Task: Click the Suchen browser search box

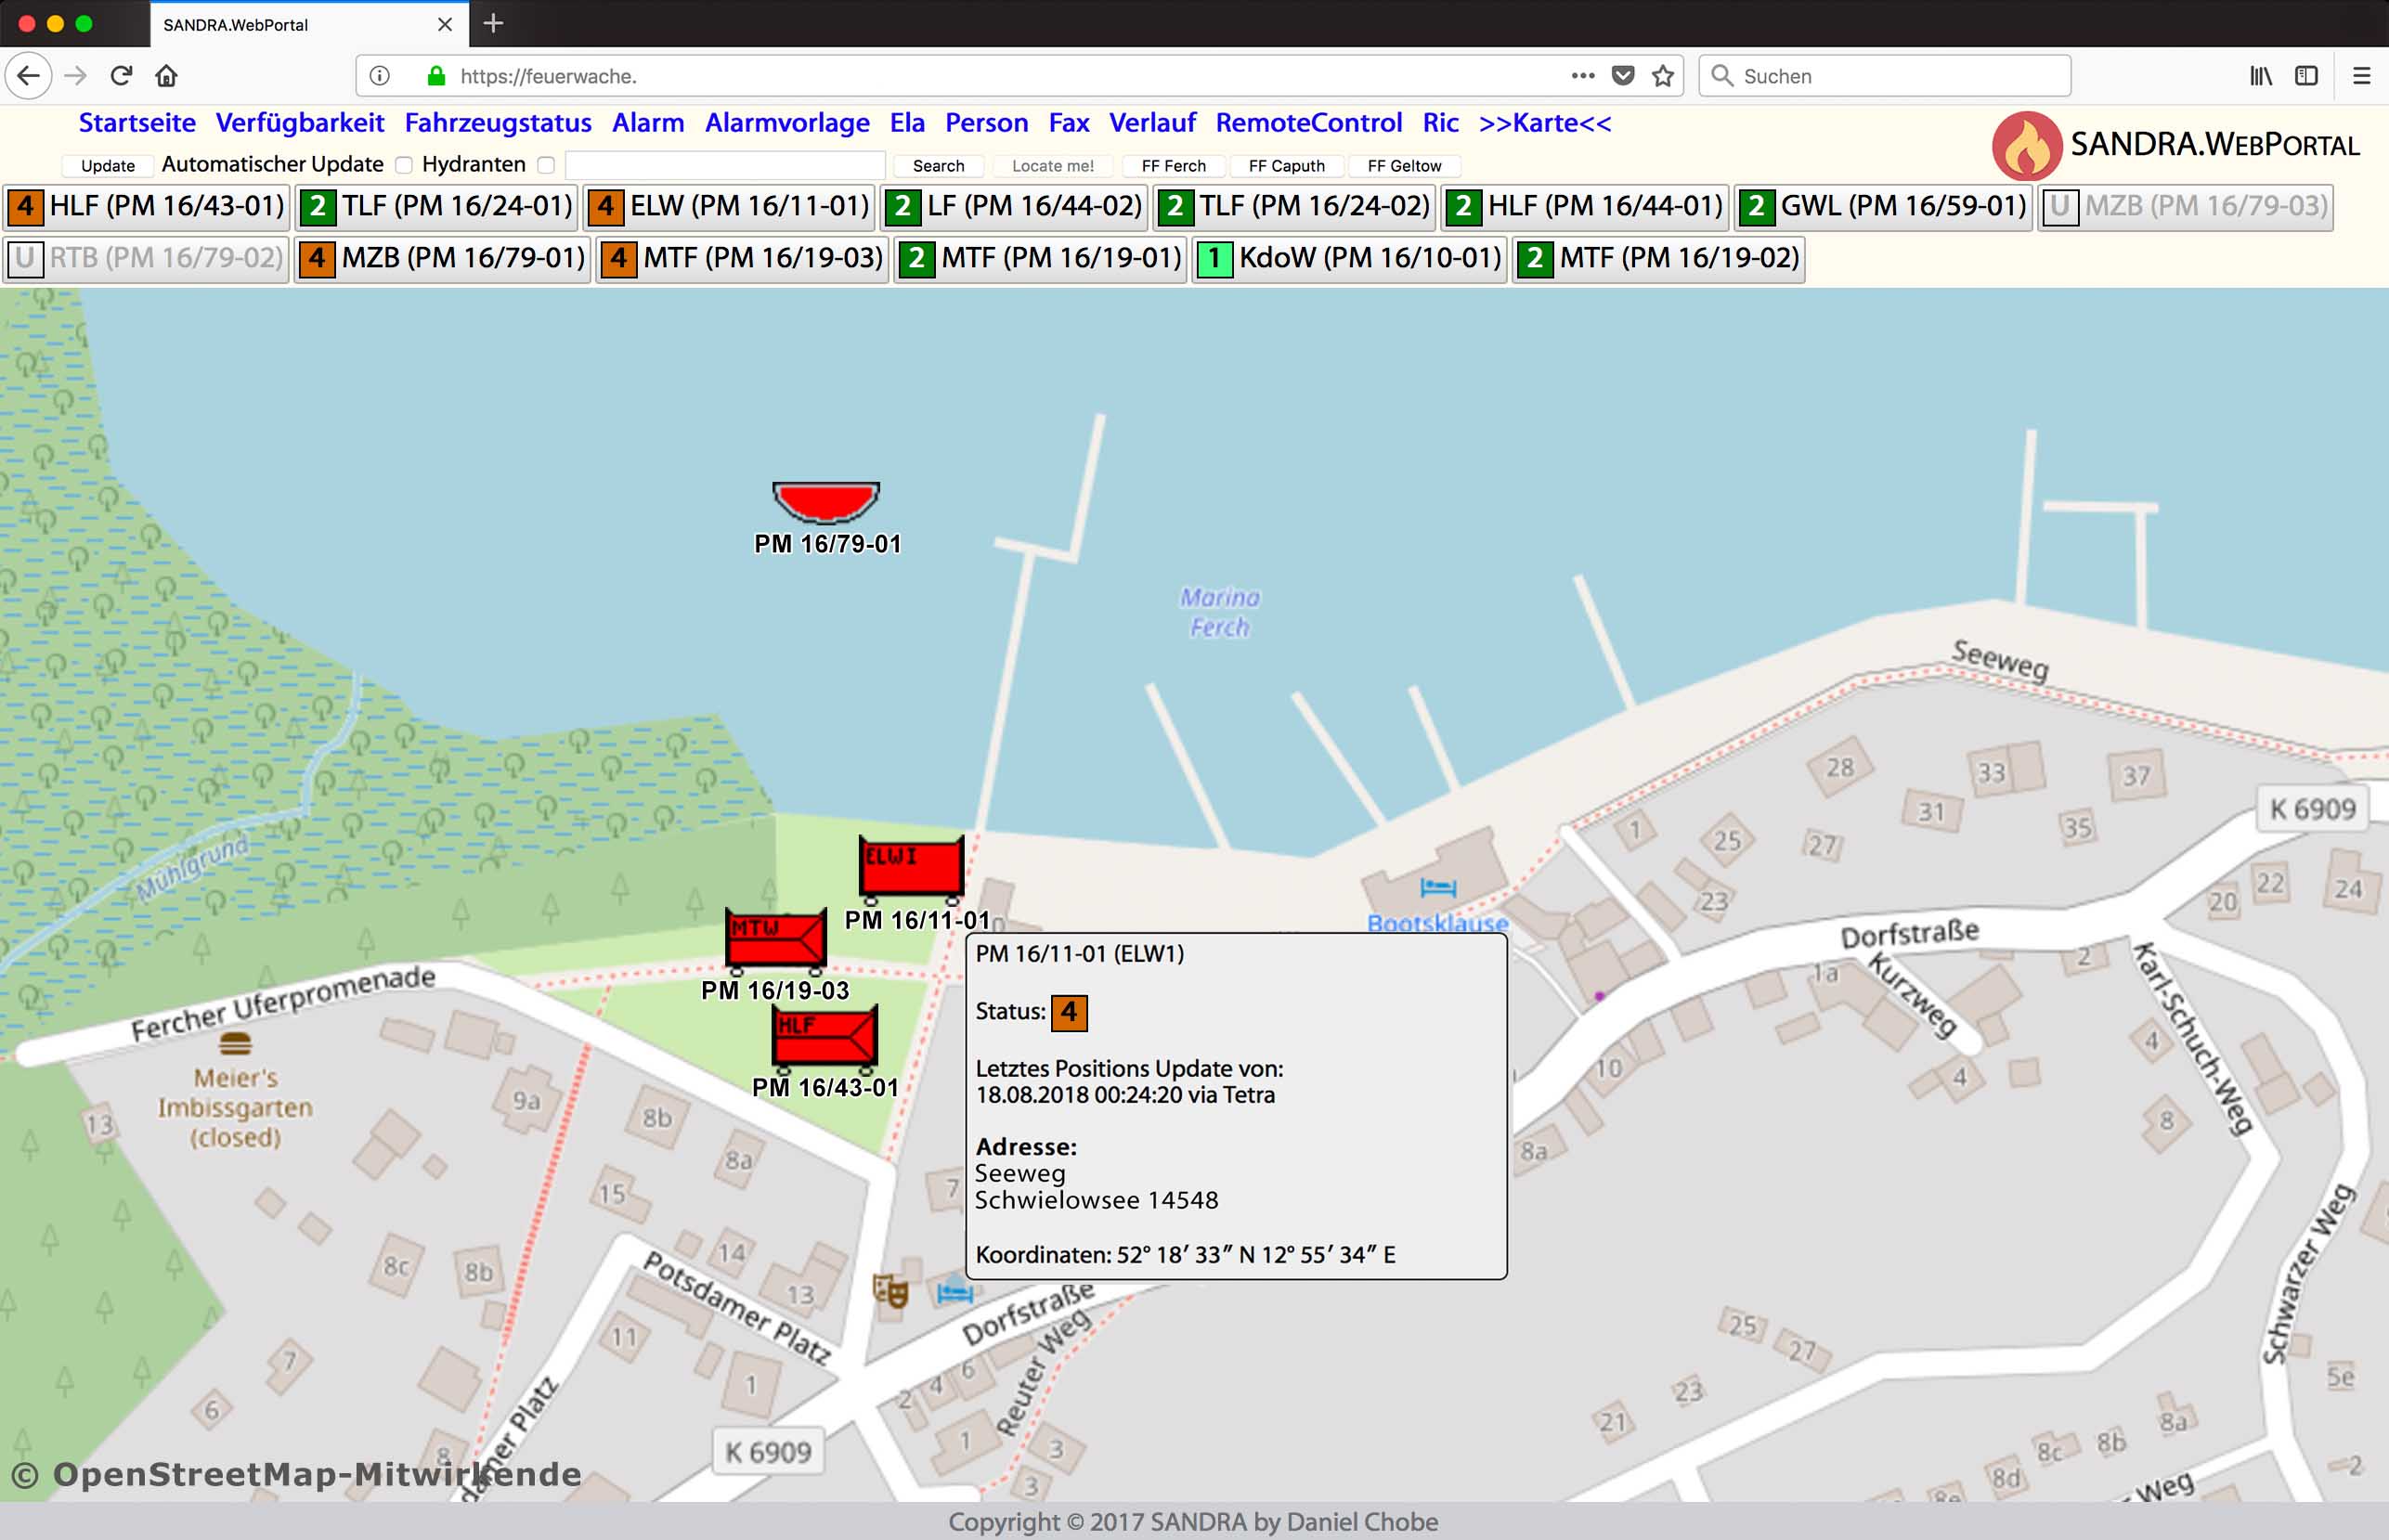Action: pyautogui.click(x=1884, y=76)
